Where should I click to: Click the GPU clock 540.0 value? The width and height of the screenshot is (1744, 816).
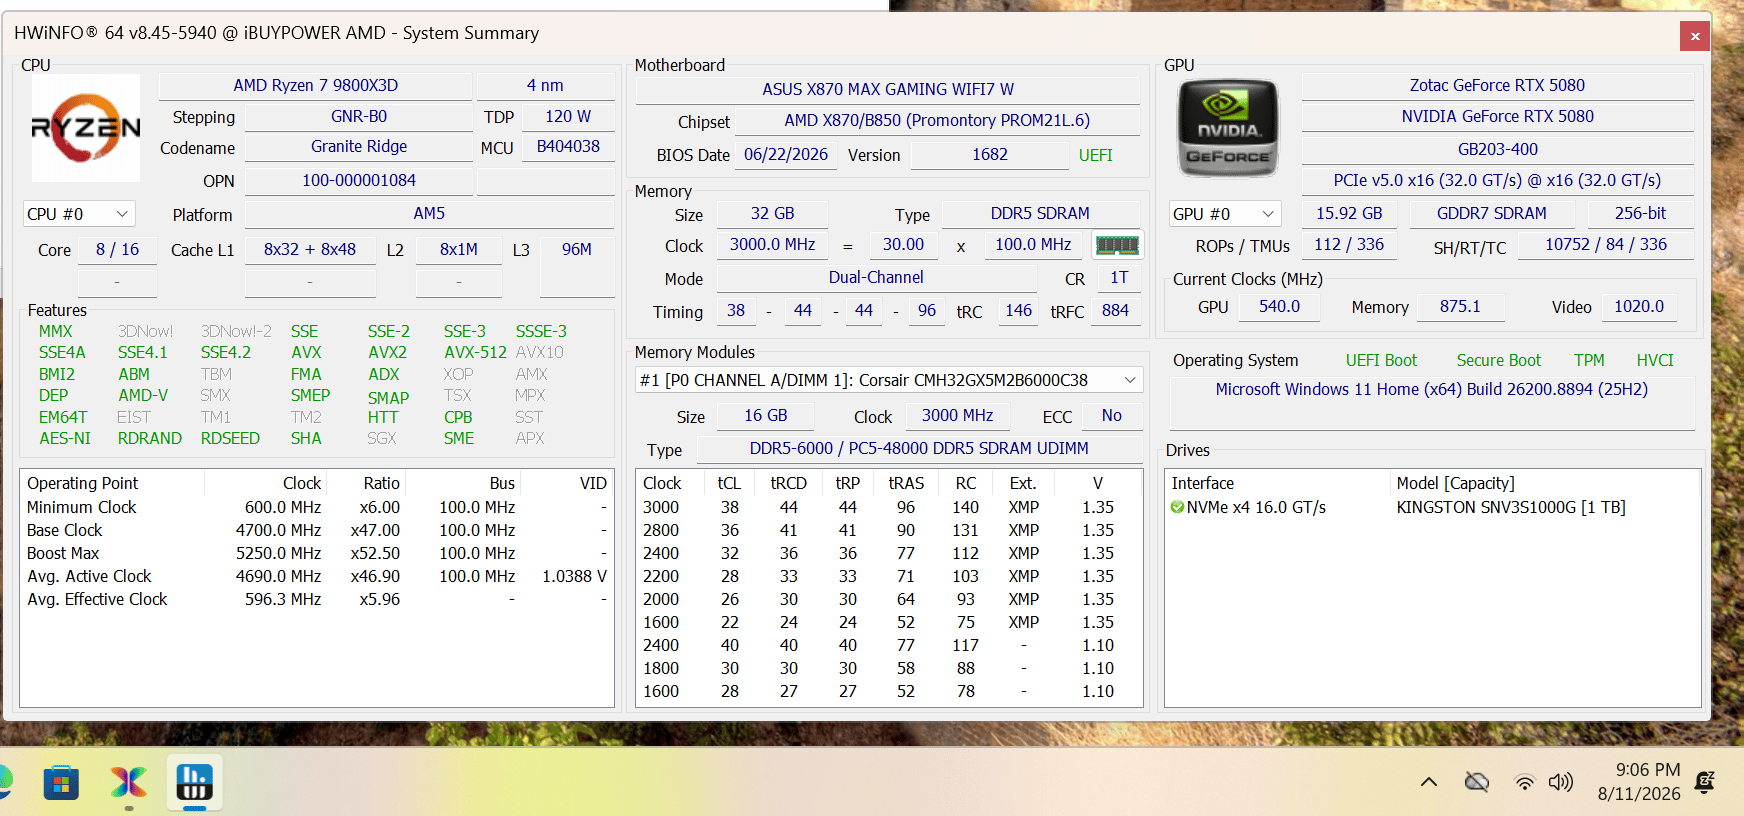pyautogui.click(x=1279, y=307)
